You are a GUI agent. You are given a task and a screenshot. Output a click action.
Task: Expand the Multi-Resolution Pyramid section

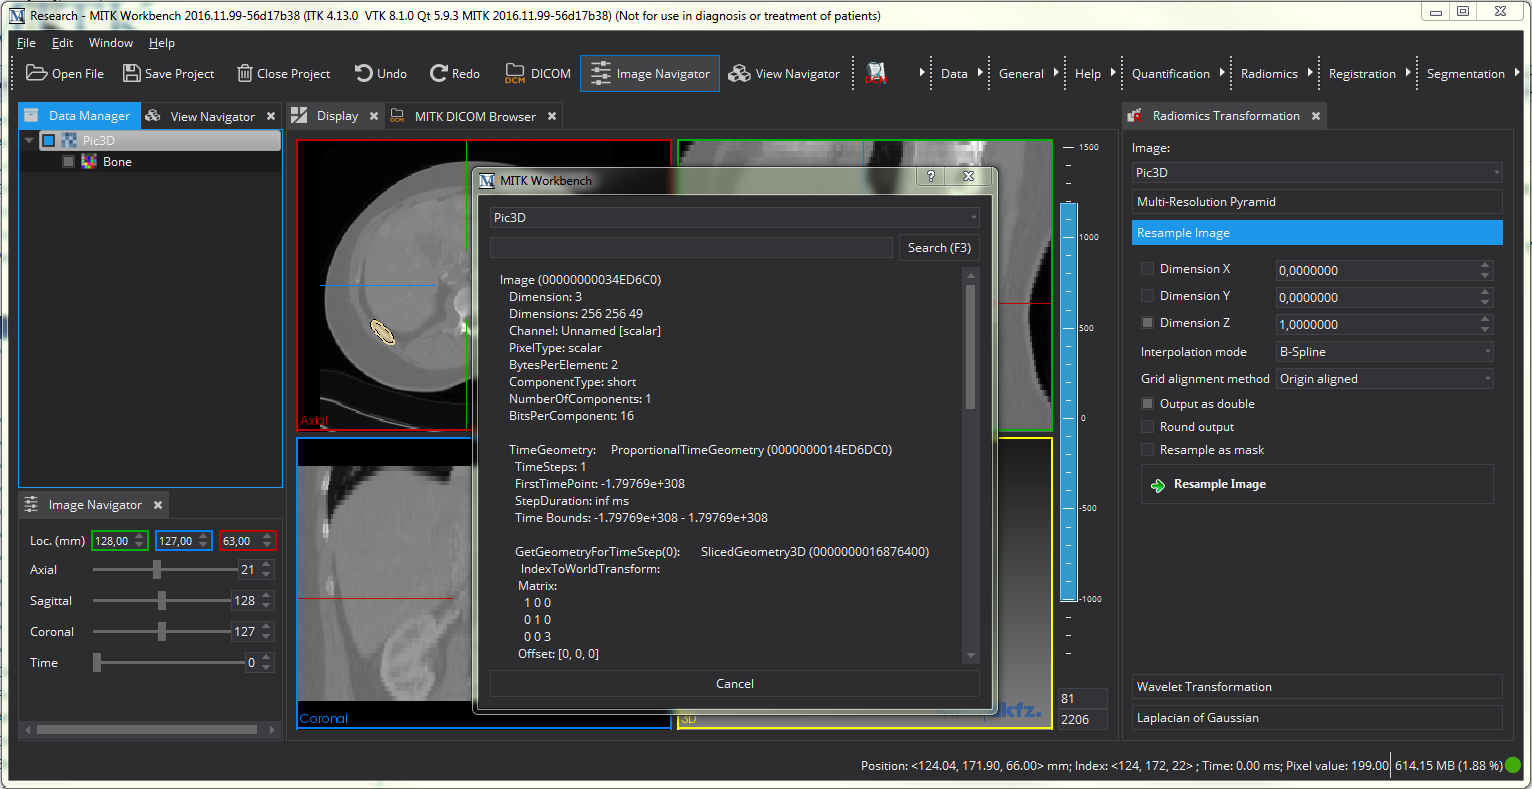click(x=1317, y=202)
